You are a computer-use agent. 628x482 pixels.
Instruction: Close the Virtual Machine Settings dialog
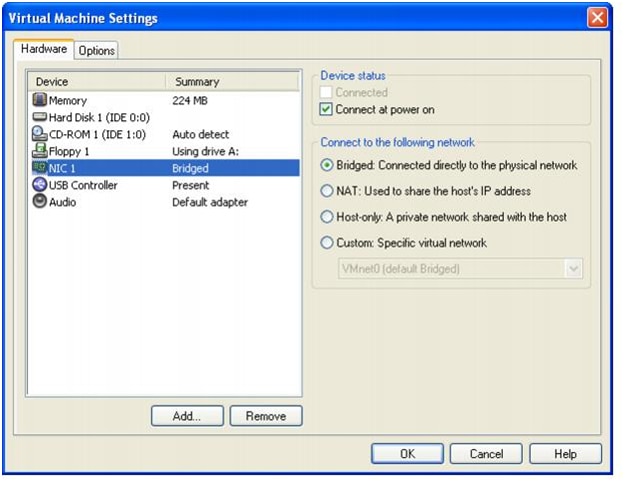pyautogui.click(x=597, y=18)
